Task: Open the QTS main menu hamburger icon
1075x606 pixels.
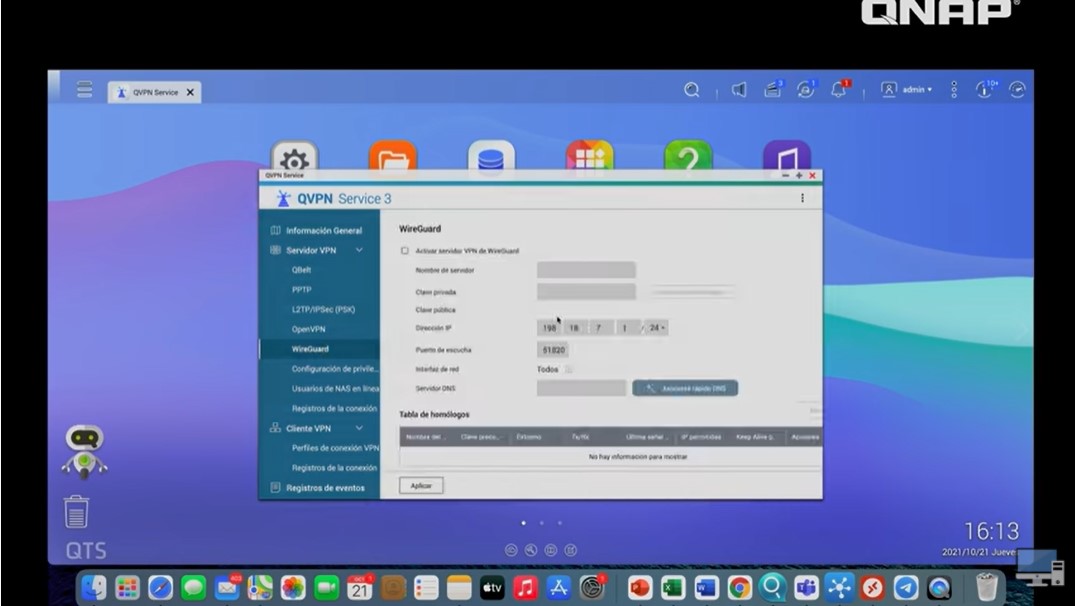Action: click(84, 90)
